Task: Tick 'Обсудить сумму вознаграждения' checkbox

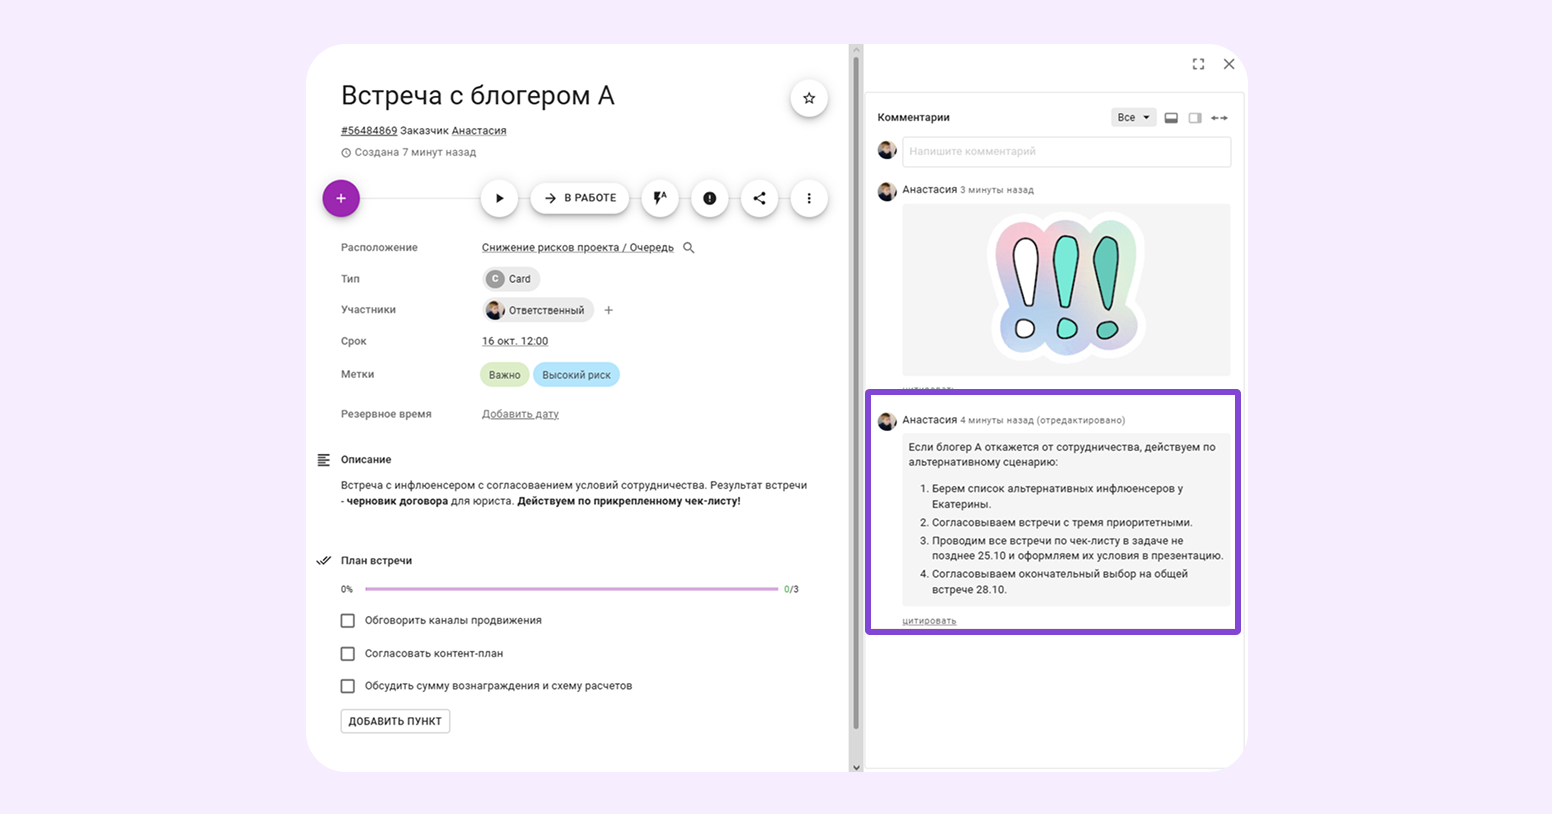Action: pos(348,686)
